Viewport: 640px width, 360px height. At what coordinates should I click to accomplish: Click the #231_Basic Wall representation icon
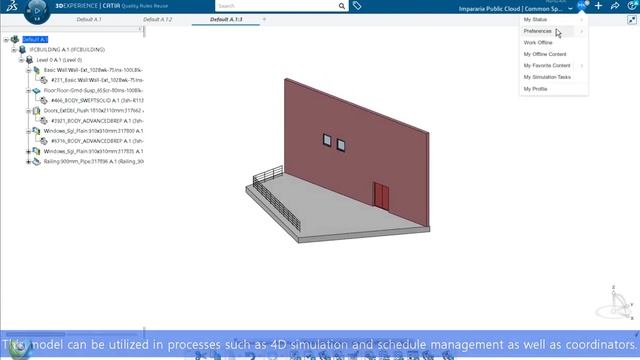(x=44, y=80)
